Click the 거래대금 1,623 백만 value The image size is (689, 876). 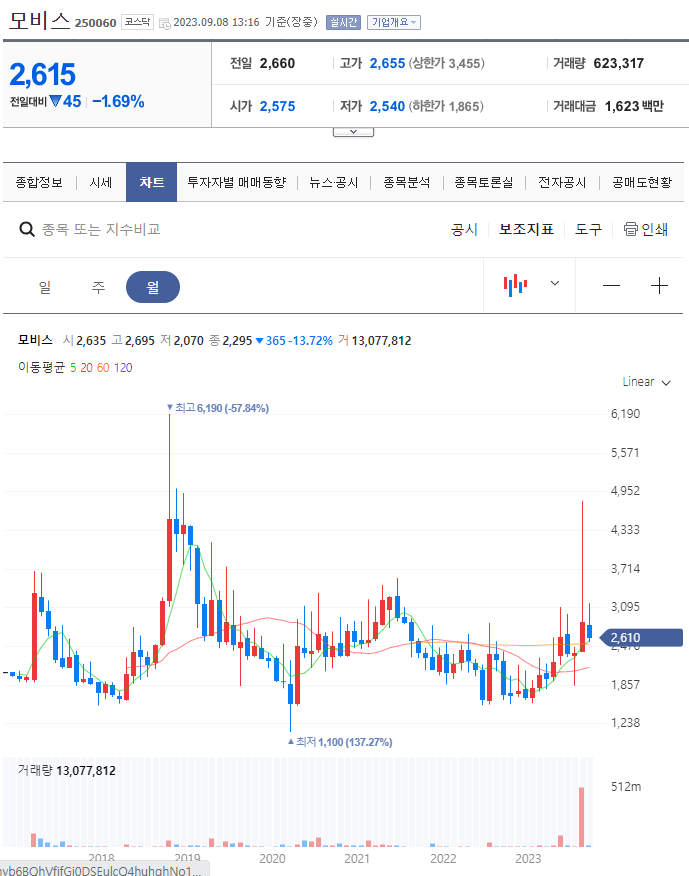[634, 106]
